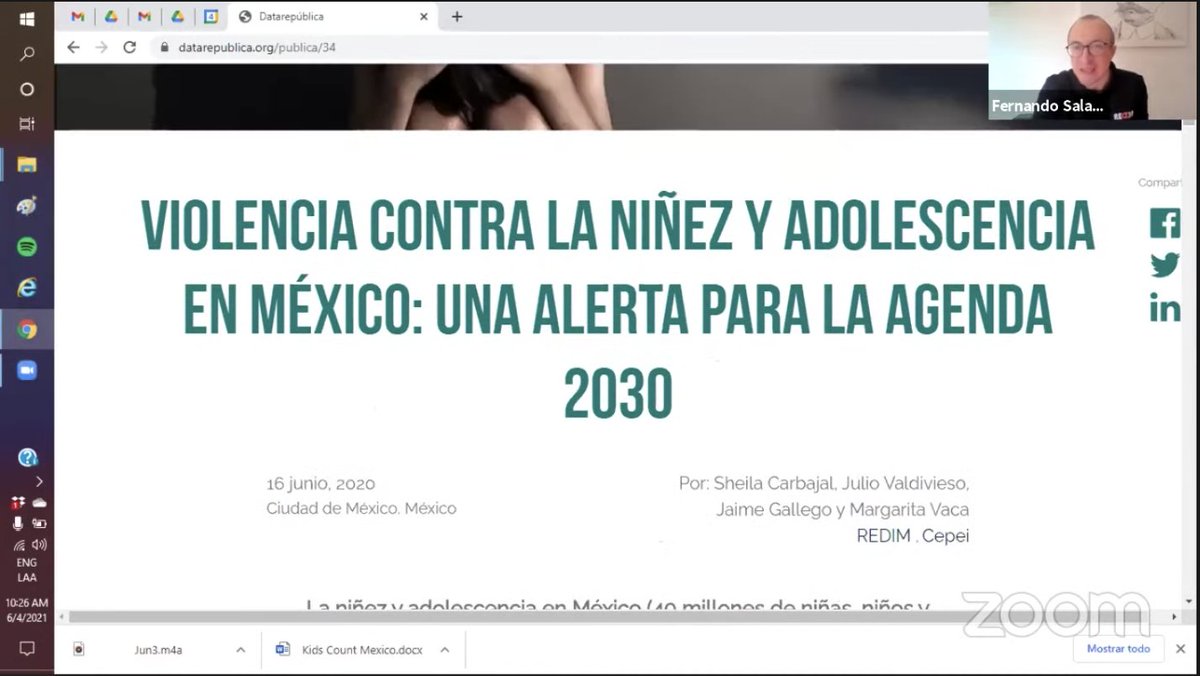Open the Windows notification center
1200x676 pixels.
point(27,649)
